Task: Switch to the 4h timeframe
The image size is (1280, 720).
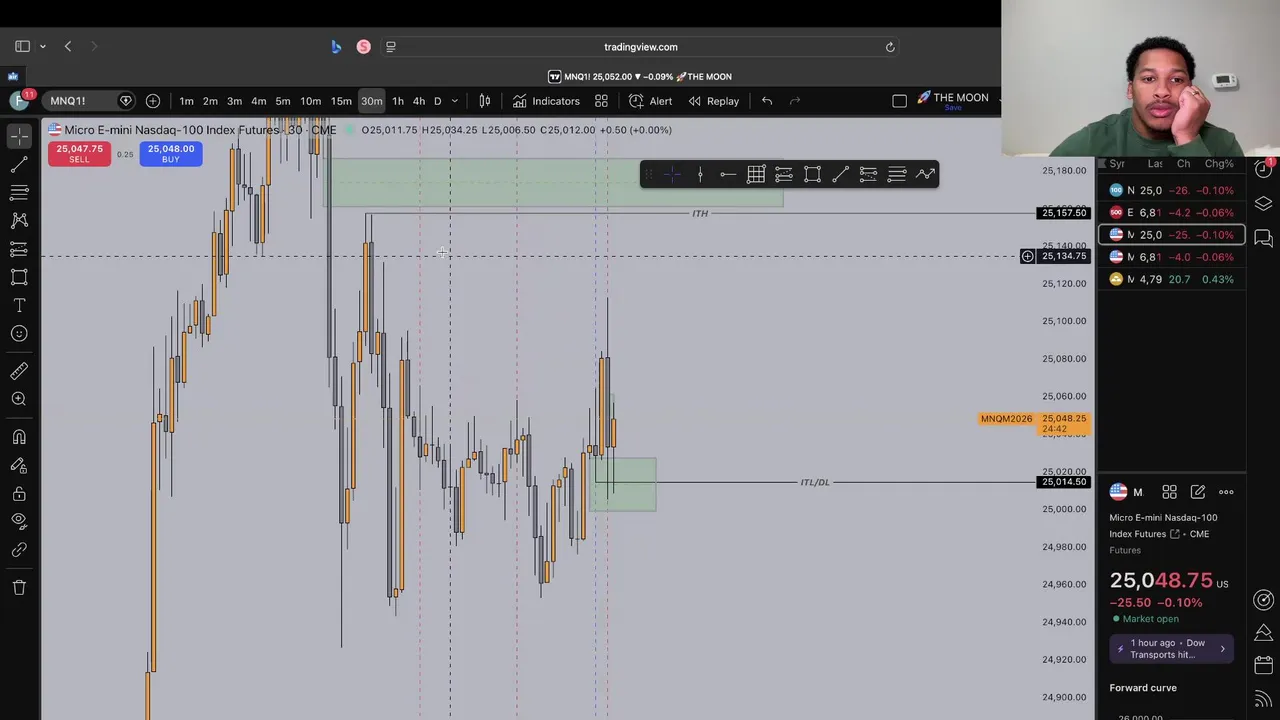Action: (419, 101)
